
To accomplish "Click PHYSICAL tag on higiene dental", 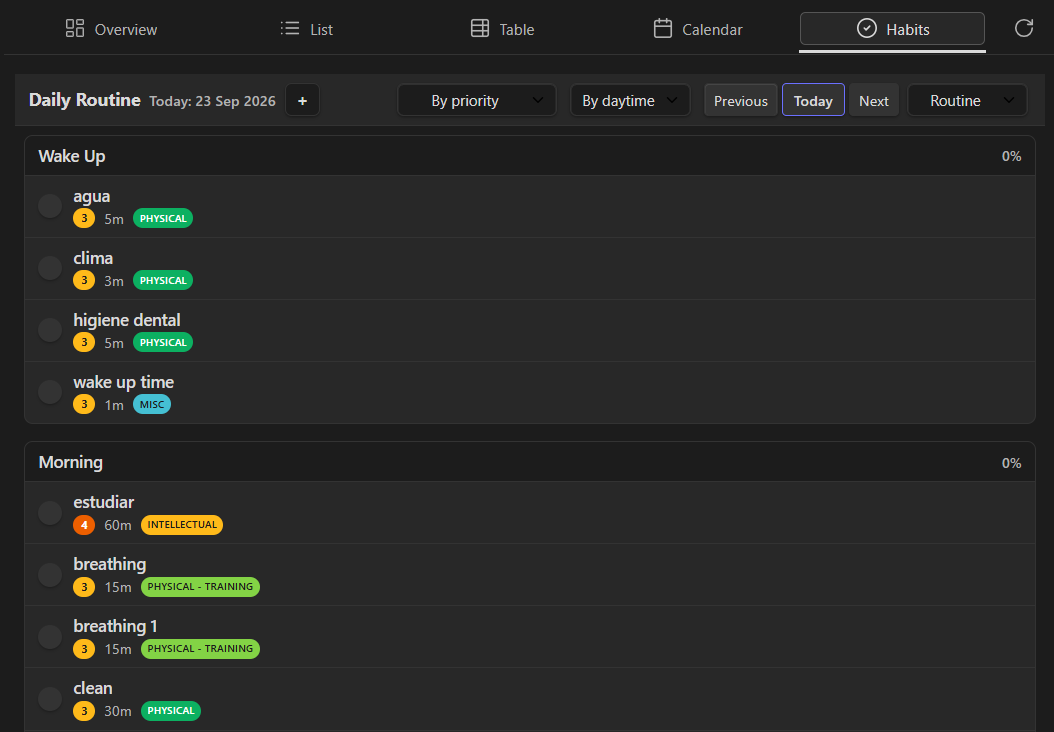I will tap(163, 342).
